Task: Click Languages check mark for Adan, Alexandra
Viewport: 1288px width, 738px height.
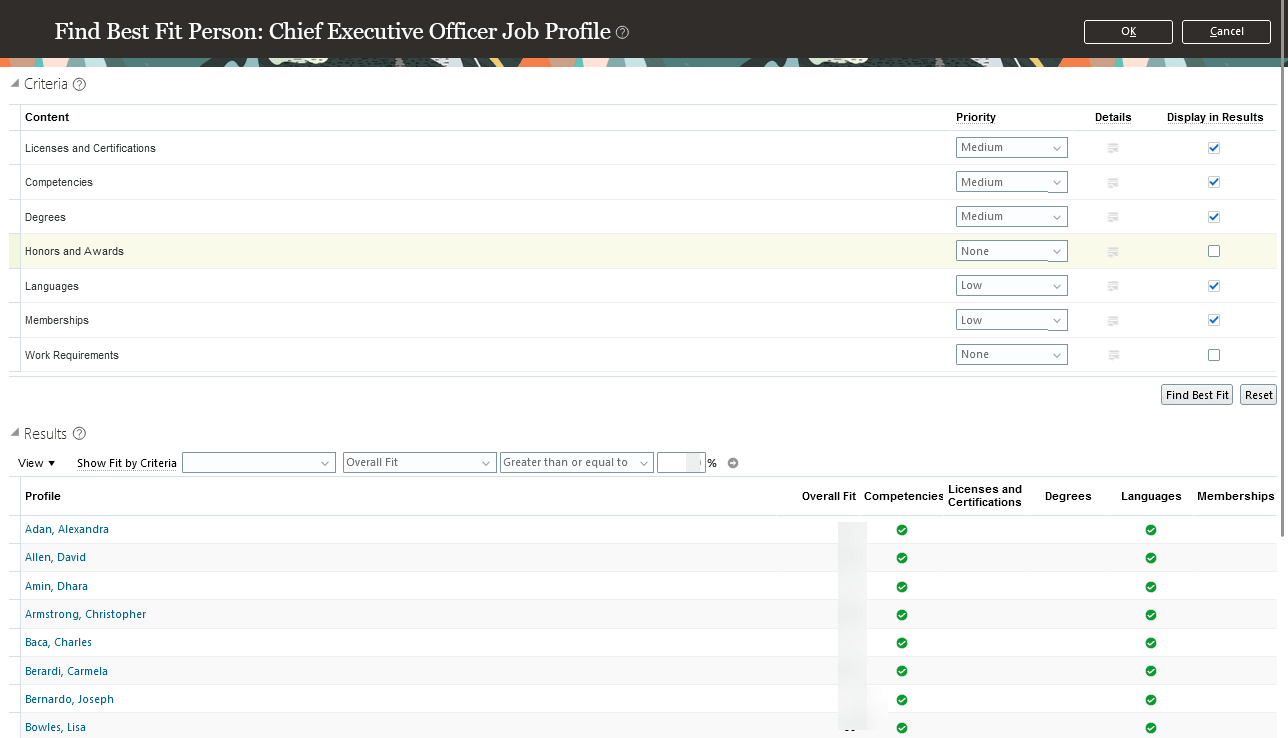Action: point(1151,530)
